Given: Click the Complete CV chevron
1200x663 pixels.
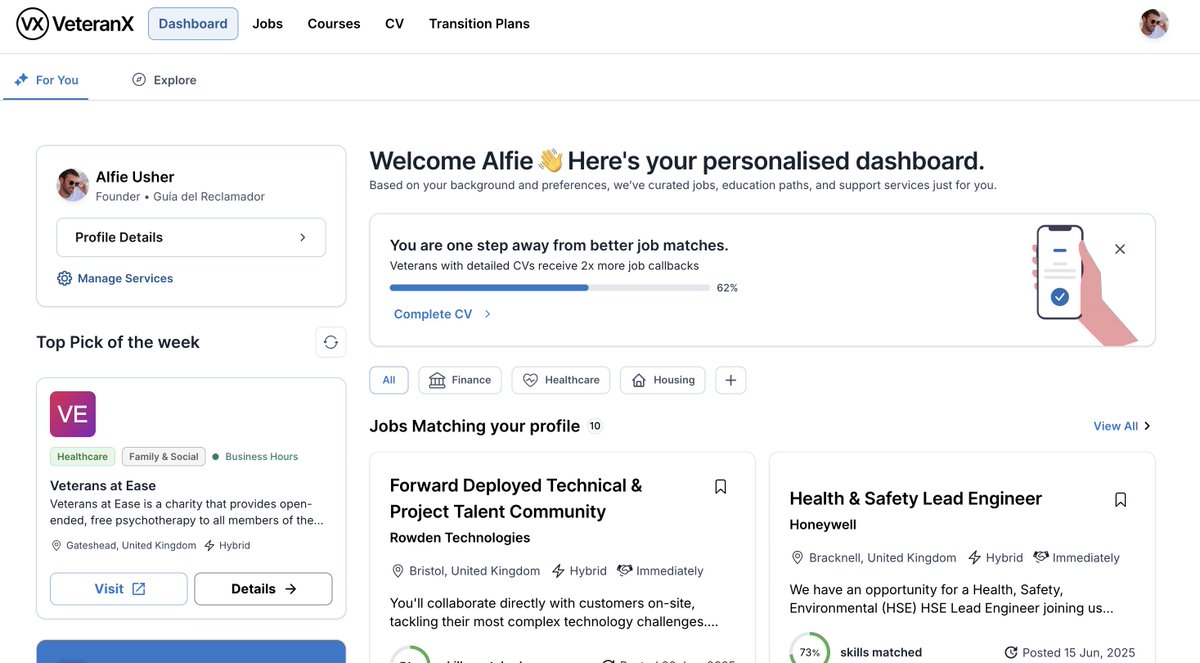Looking at the screenshot, I should pos(488,314).
